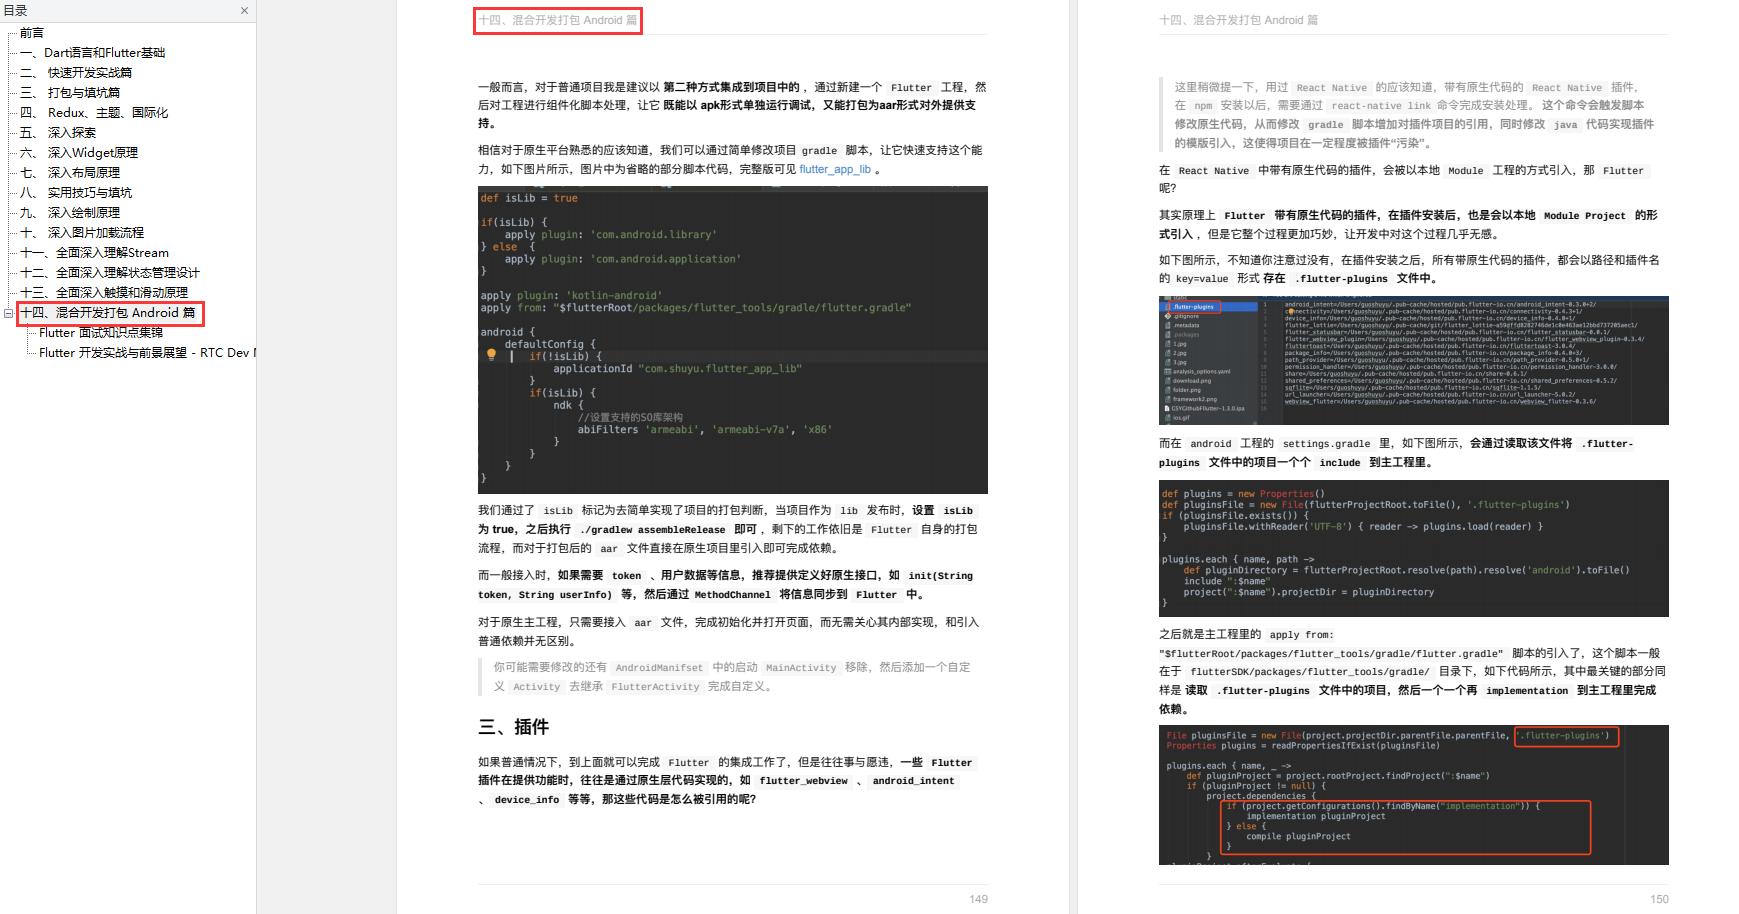Click the analysis_options.yaml file icon
The height and width of the screenshot is (914, 1739).
1167,371
